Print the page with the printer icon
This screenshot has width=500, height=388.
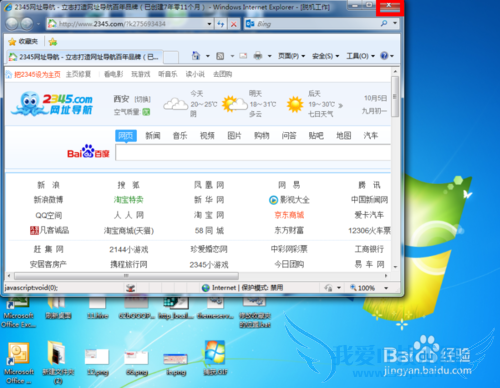(x=258, y=56)
